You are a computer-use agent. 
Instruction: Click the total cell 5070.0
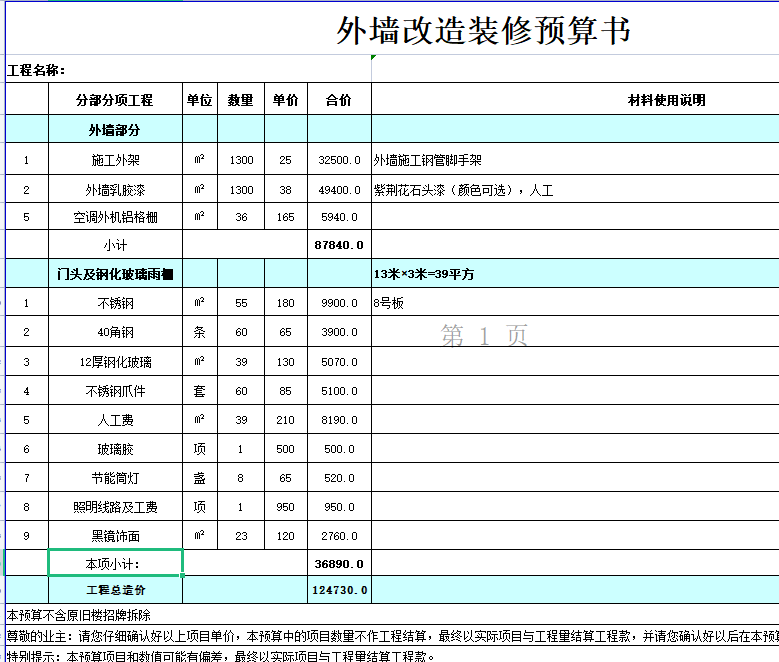point(339,361)
